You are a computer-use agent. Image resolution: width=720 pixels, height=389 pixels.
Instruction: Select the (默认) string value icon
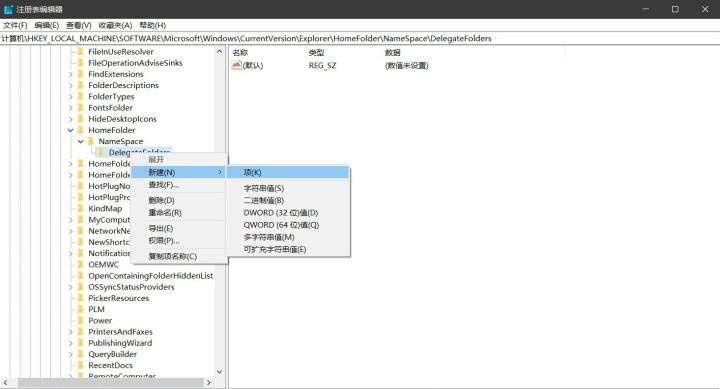tap(236, 65)
